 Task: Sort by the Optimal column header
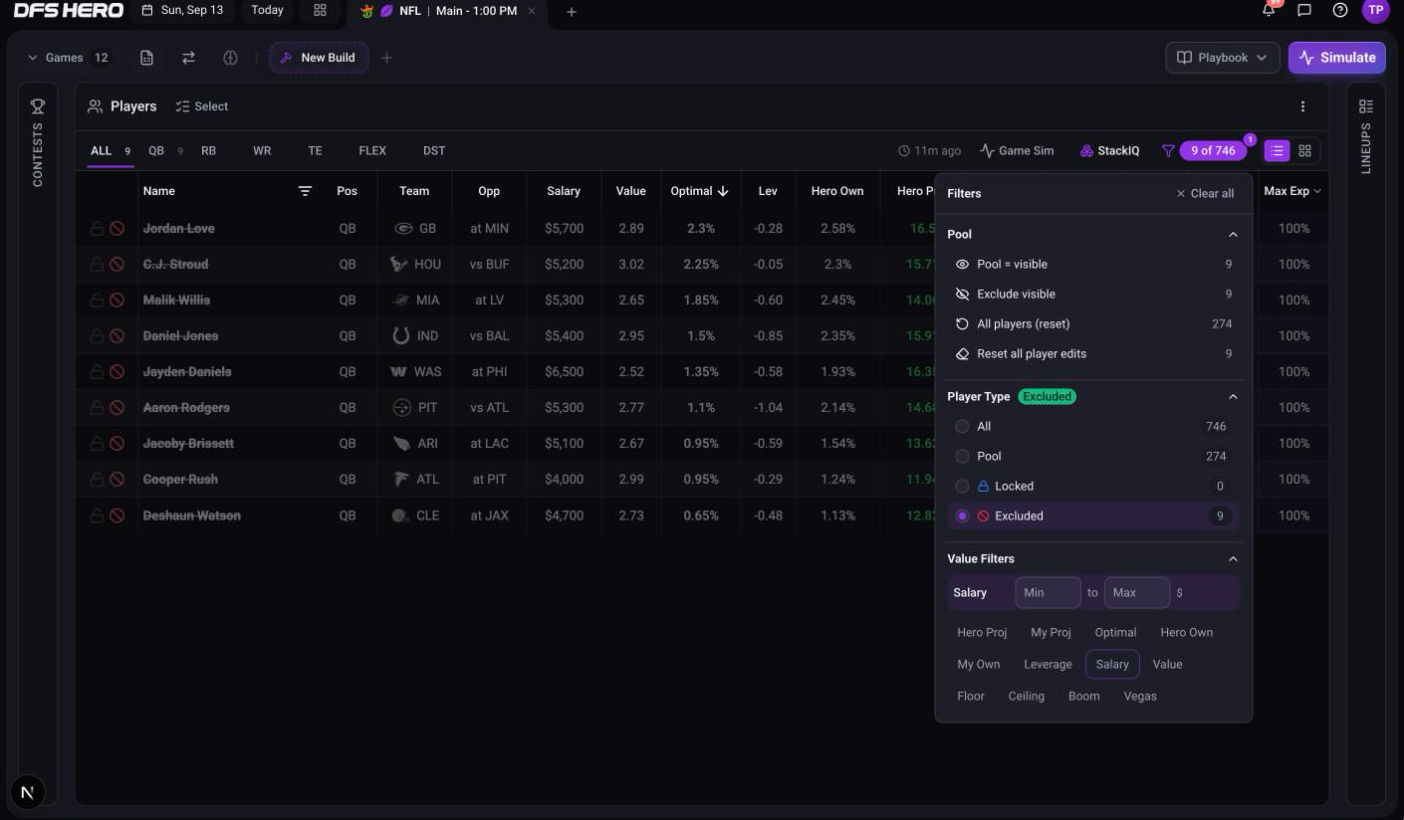[x=699, y=191]
